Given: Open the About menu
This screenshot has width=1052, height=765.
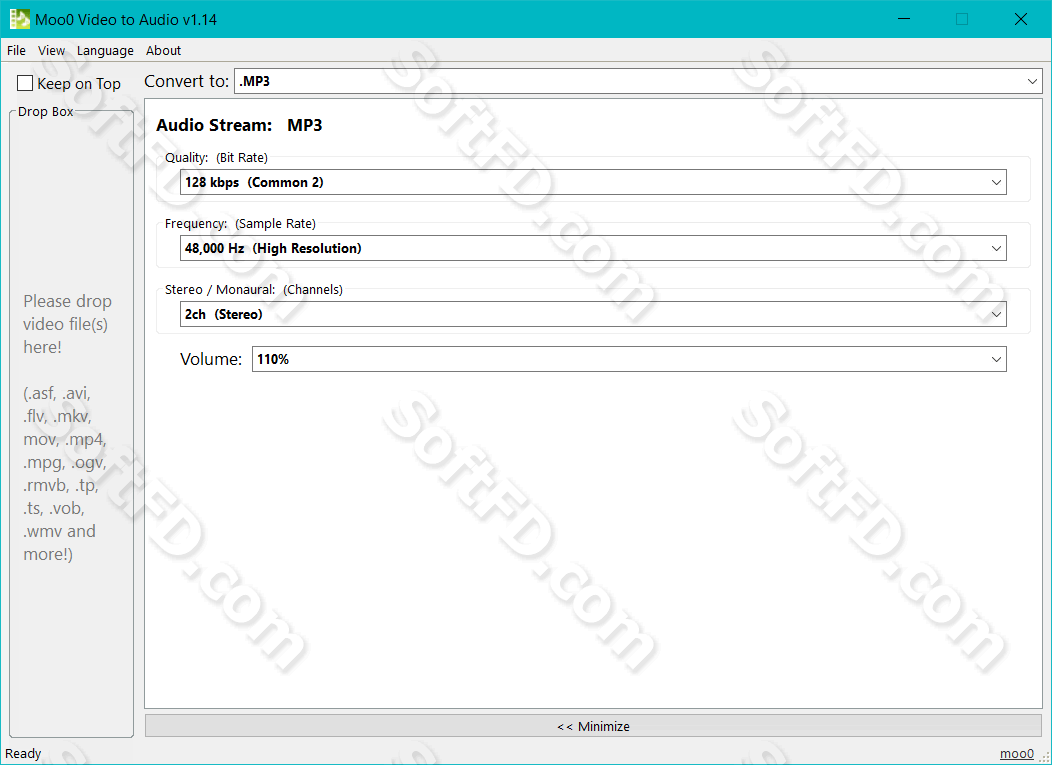Looking at the screenshot, I should point(163,50).
